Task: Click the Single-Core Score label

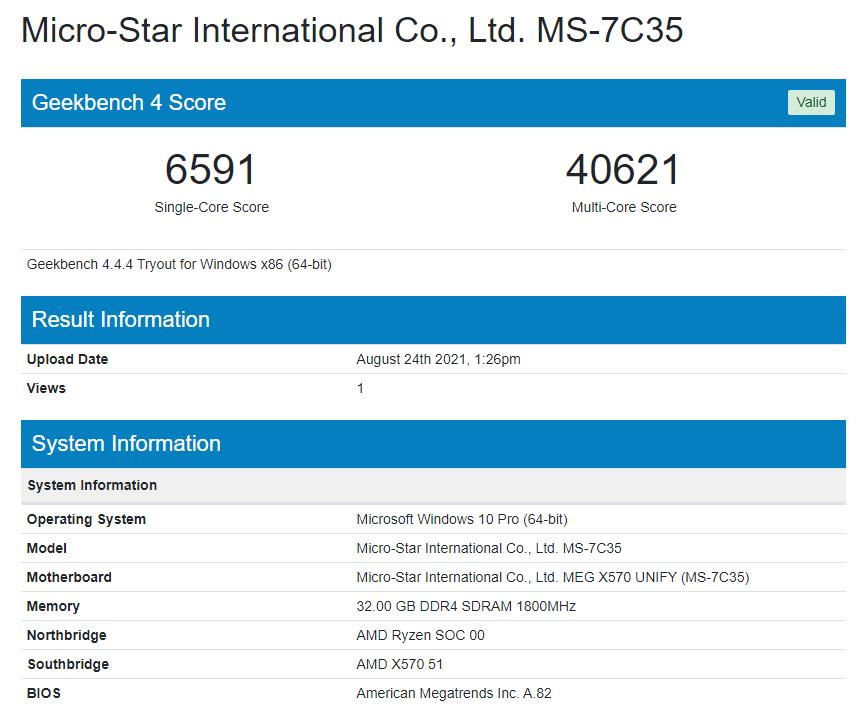Action: pos(211,207)
